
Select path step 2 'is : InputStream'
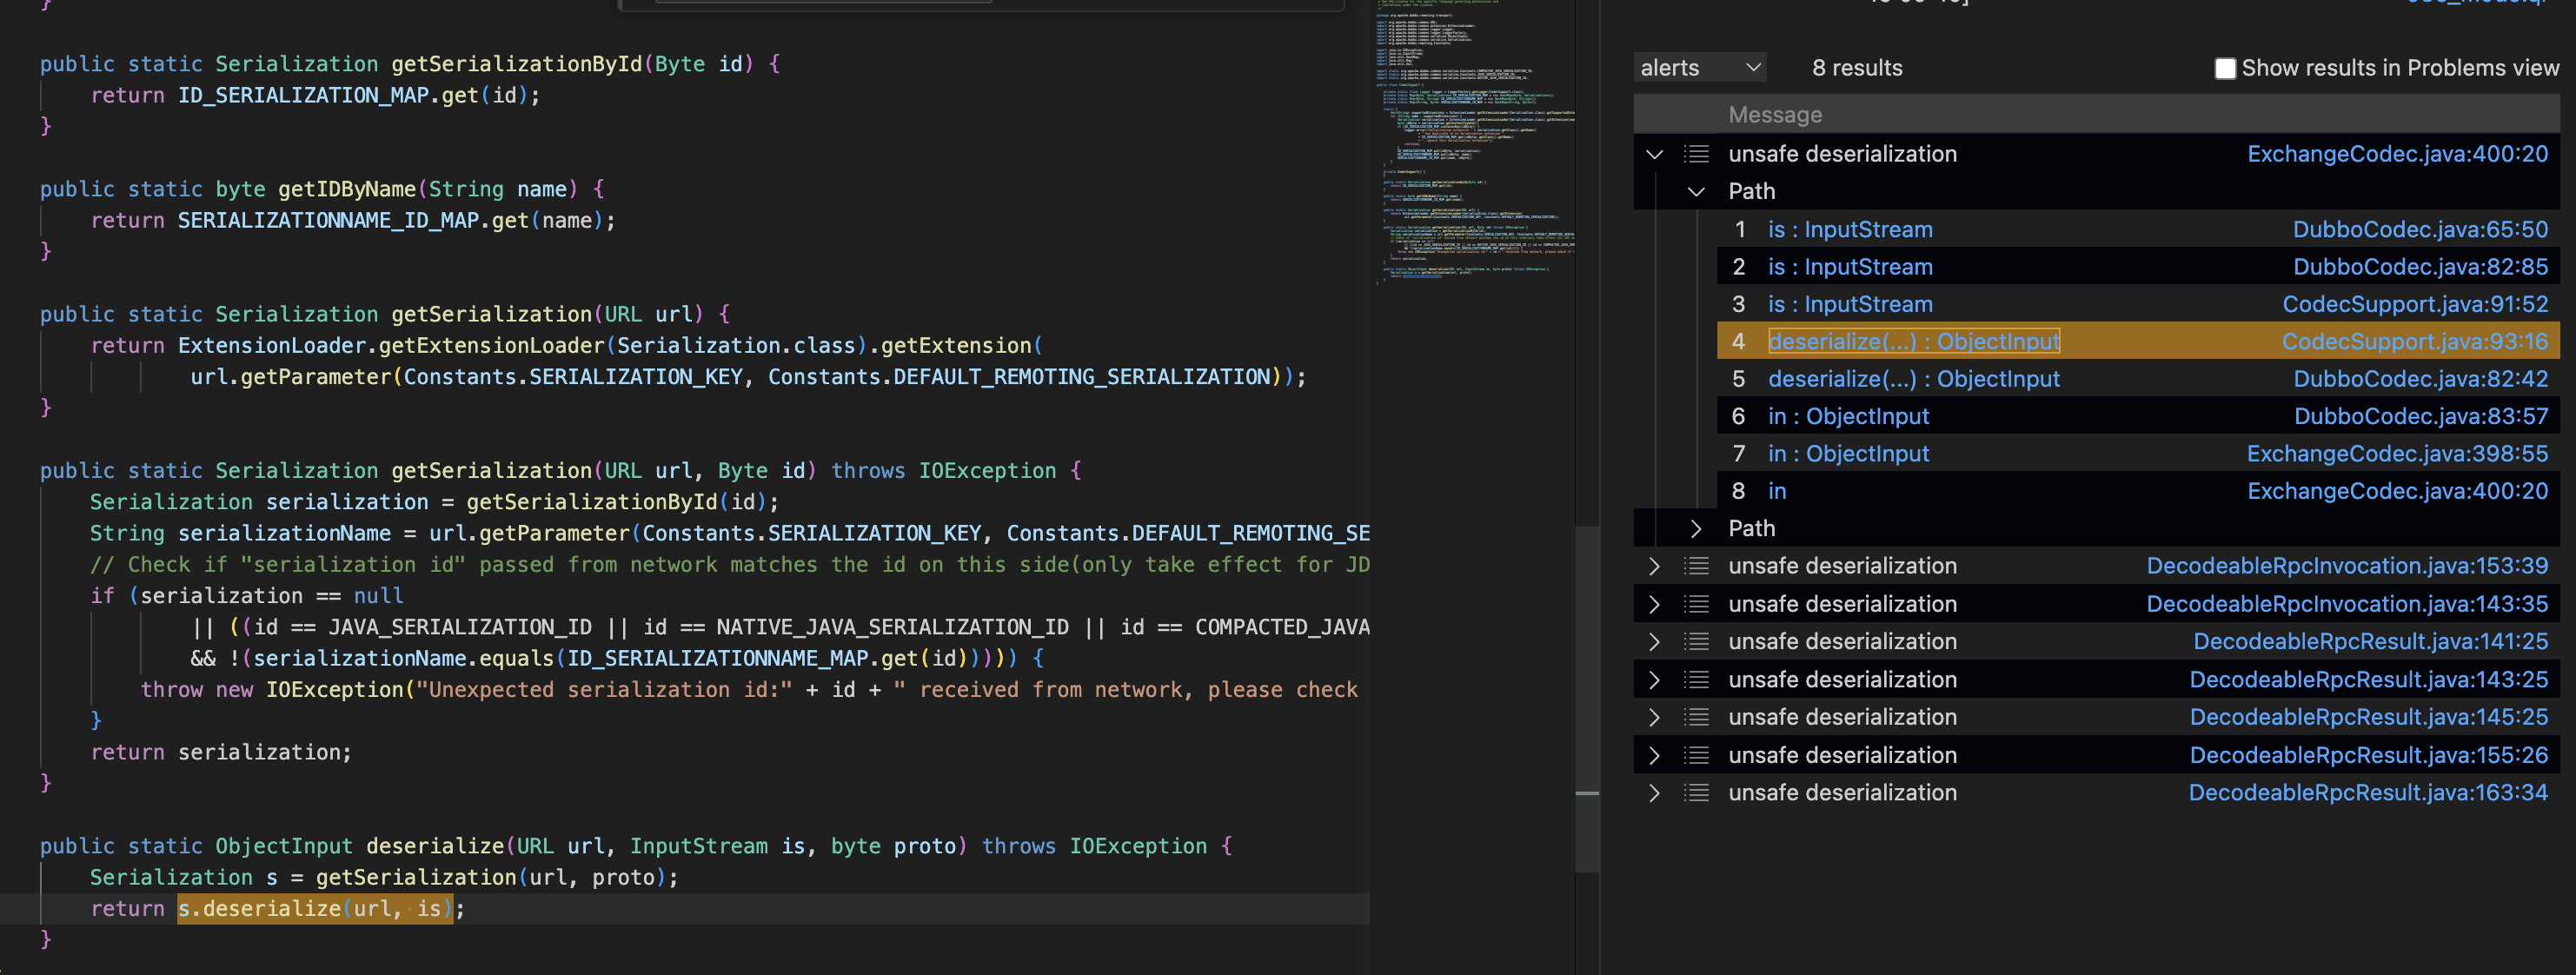[x=1850, y=267]
